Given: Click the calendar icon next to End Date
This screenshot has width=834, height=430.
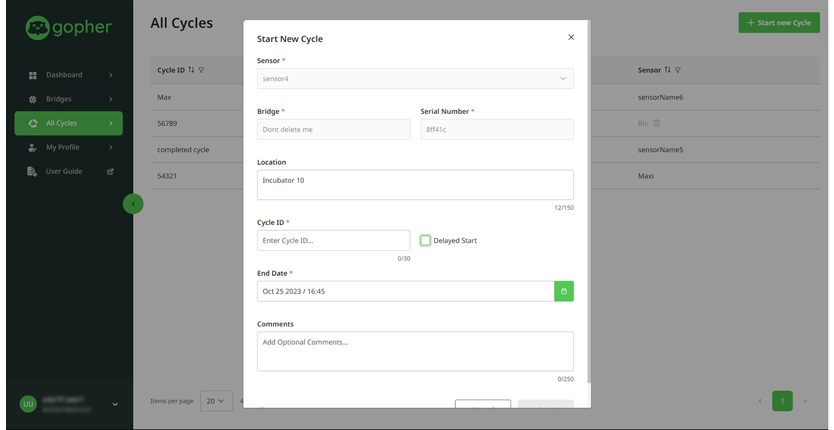Looking at the screenshot, I should pos(564,291).
